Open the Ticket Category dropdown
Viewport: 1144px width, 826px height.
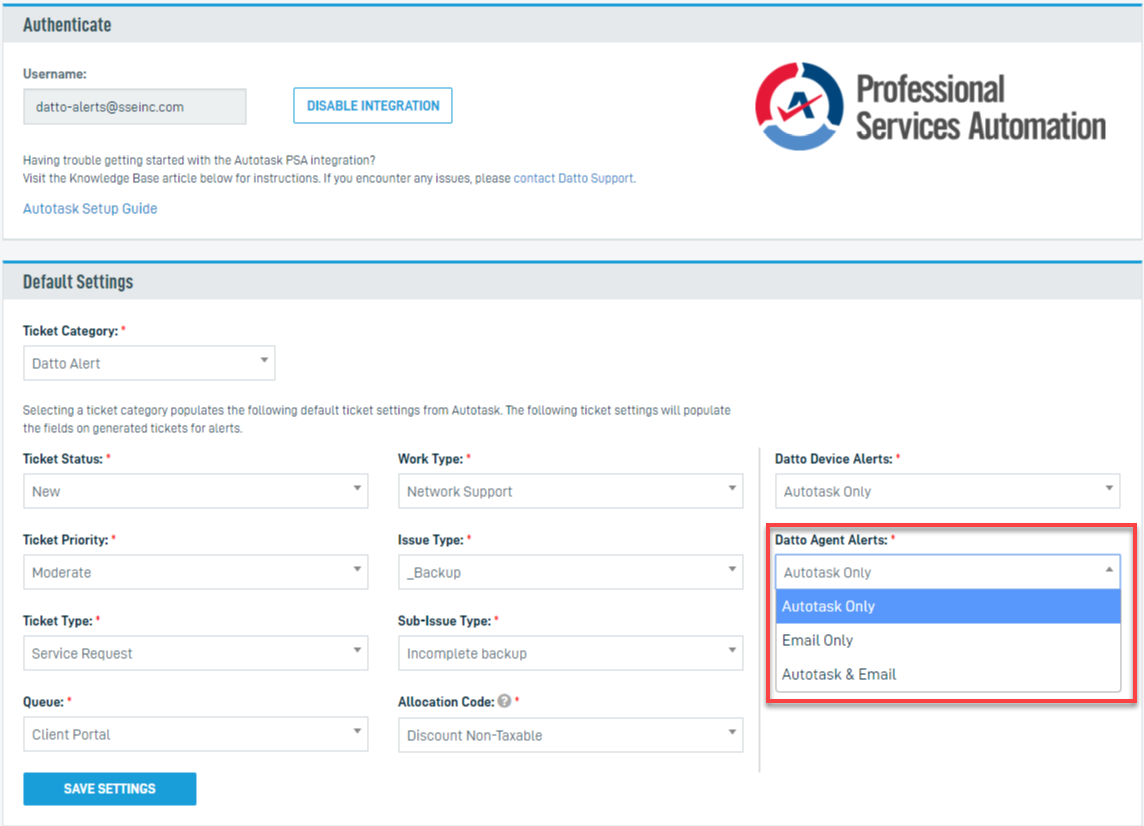(149, 363)
